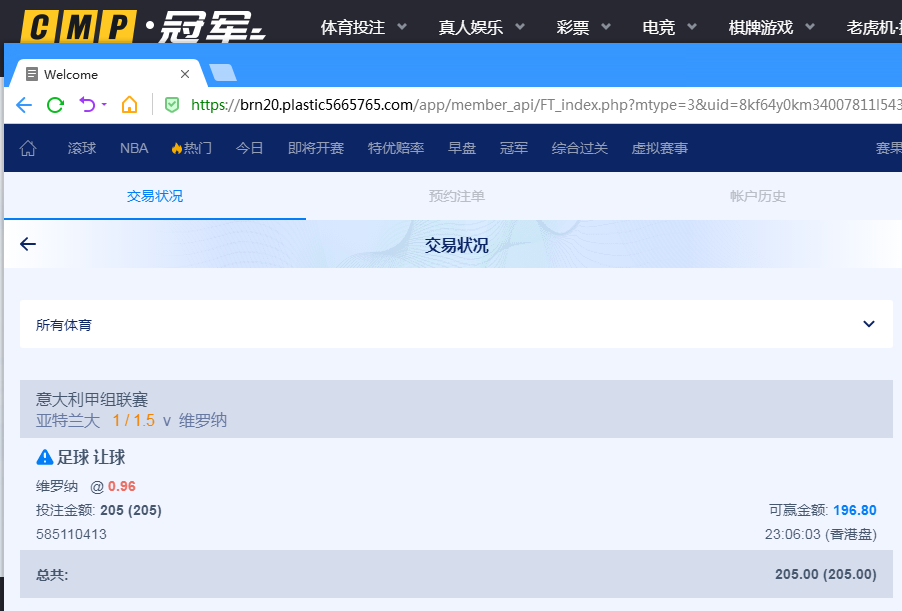Click the back arrow on 交易状况 page

(x=27, y=243)
